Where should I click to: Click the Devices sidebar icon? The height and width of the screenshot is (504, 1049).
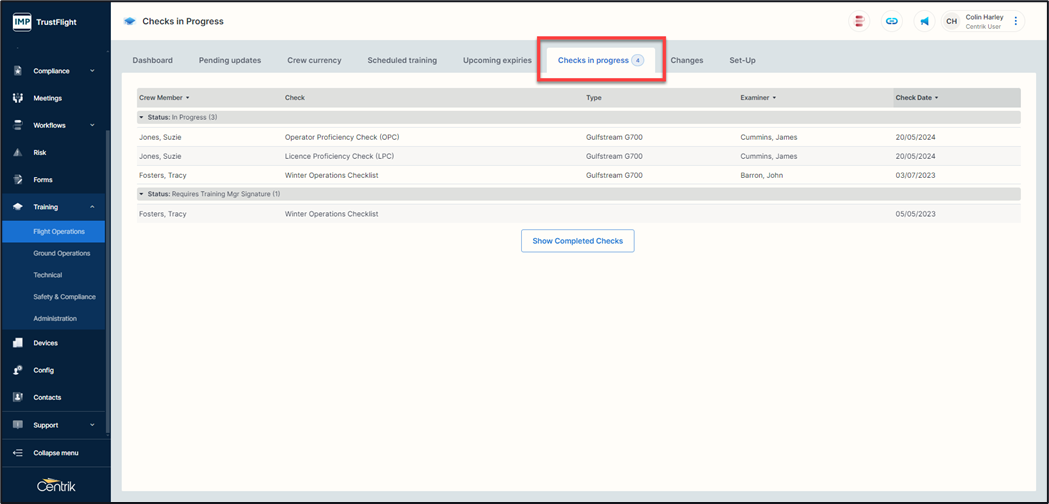tap(18, 343)
